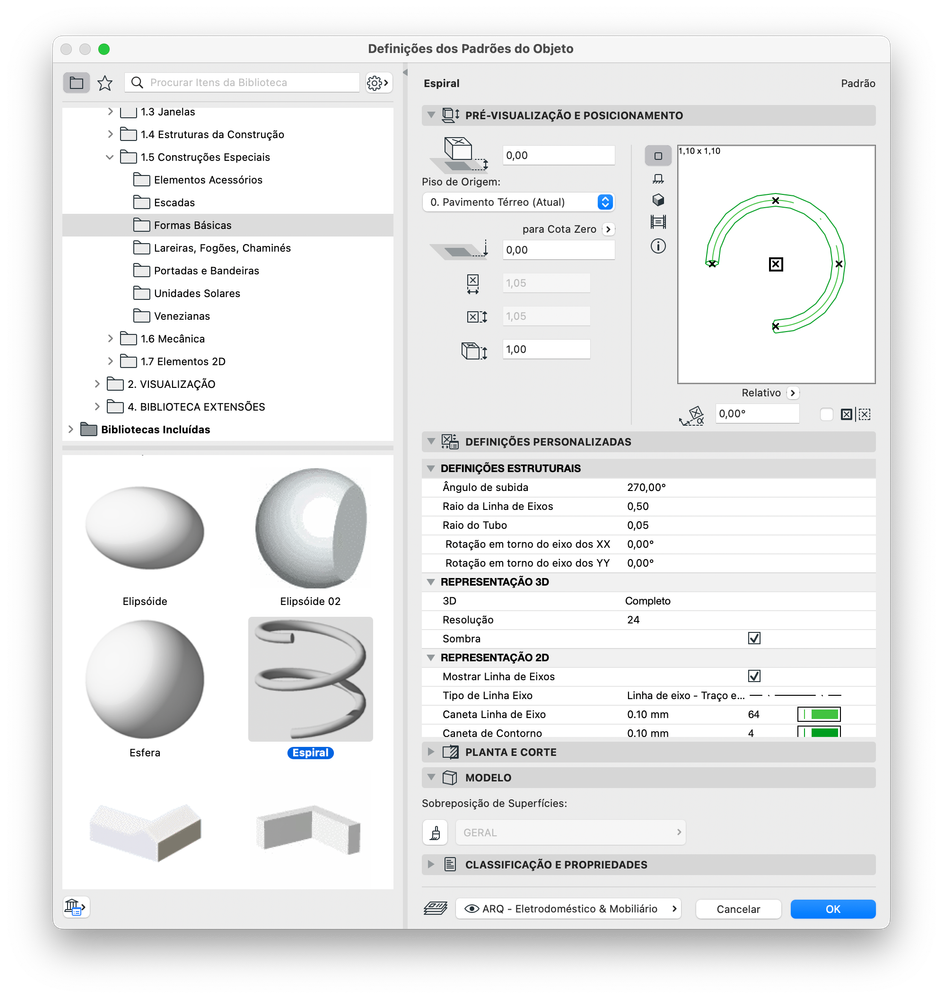The width and height of the screenshot is (943, 999).
Task: Click the mirror anchor icon beside rotation
Action: point(846,415)
